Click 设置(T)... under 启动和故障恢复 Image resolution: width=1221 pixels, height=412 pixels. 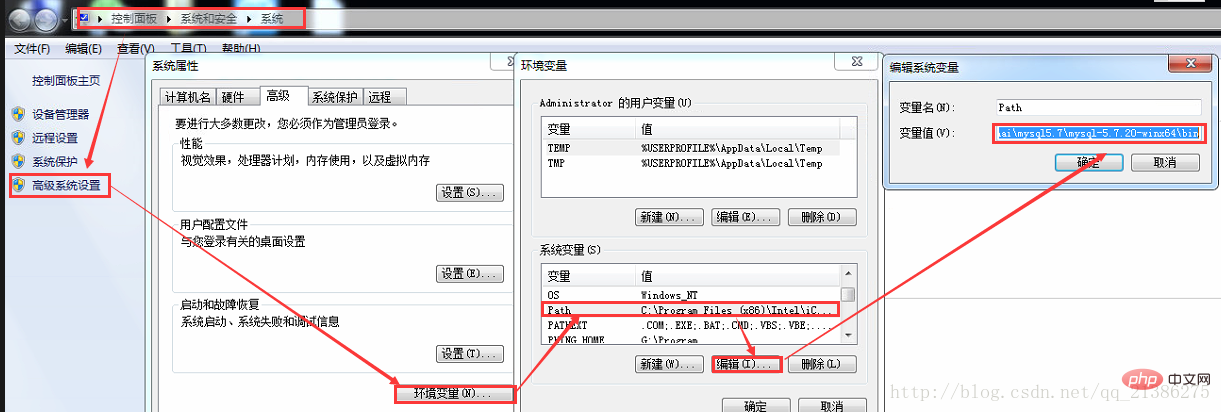pos(470,354)
